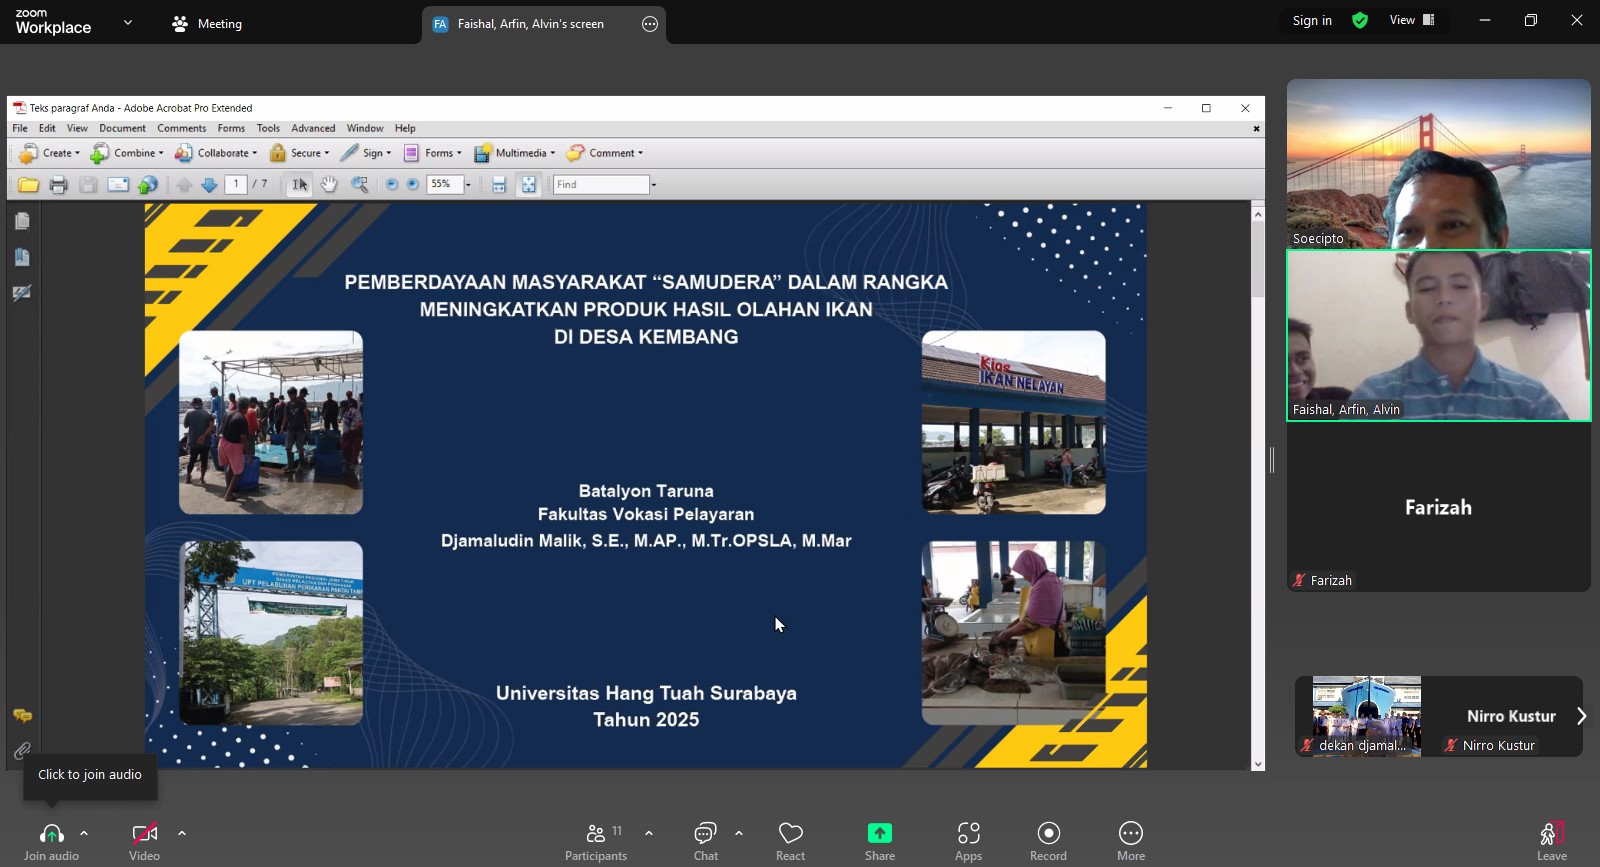1600x867 pixels.
Task: Expand audio options arrow next to Join audio
Action: coord(84,832)
